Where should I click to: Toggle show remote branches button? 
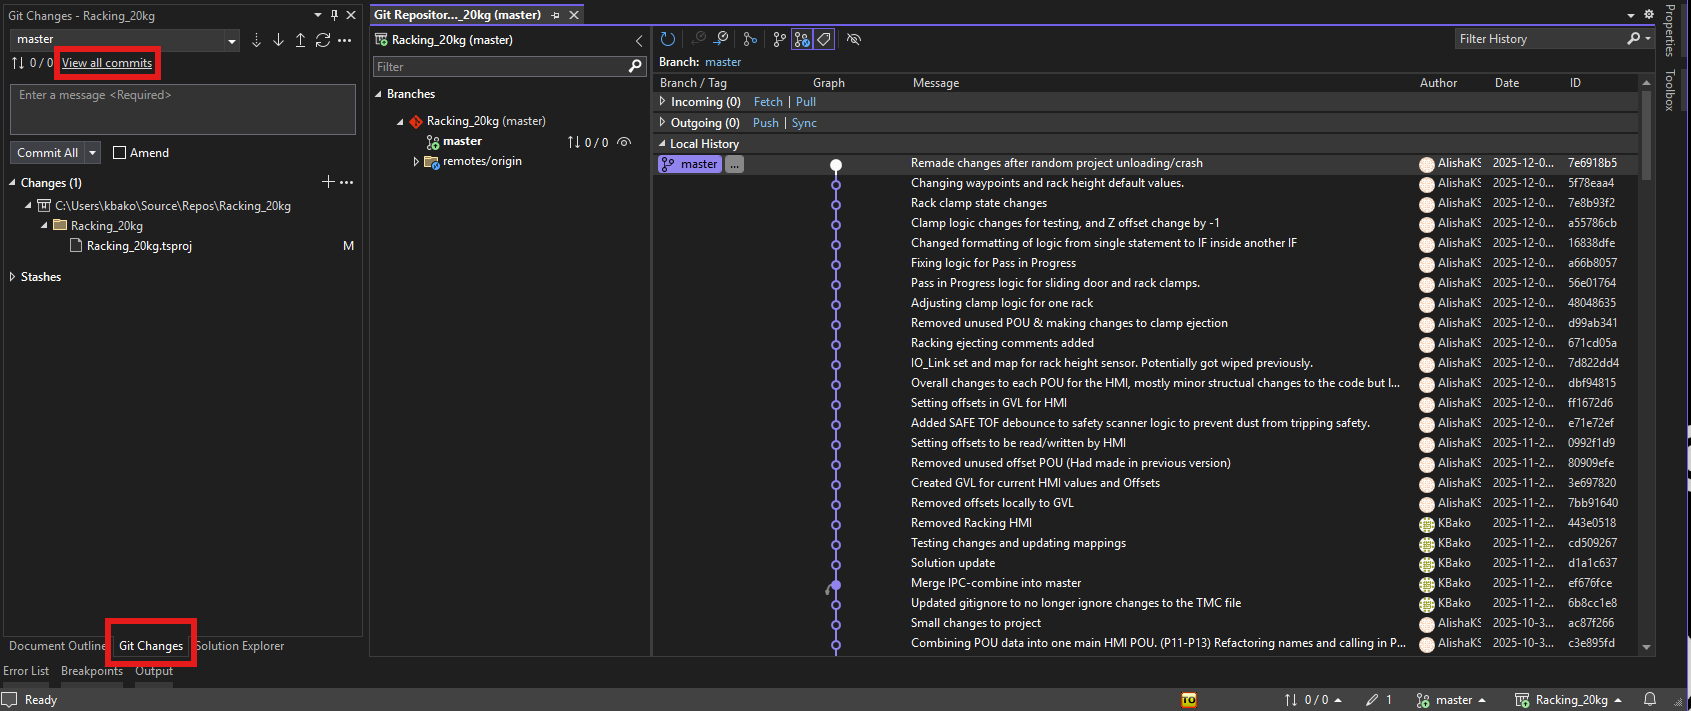point(802,39)
